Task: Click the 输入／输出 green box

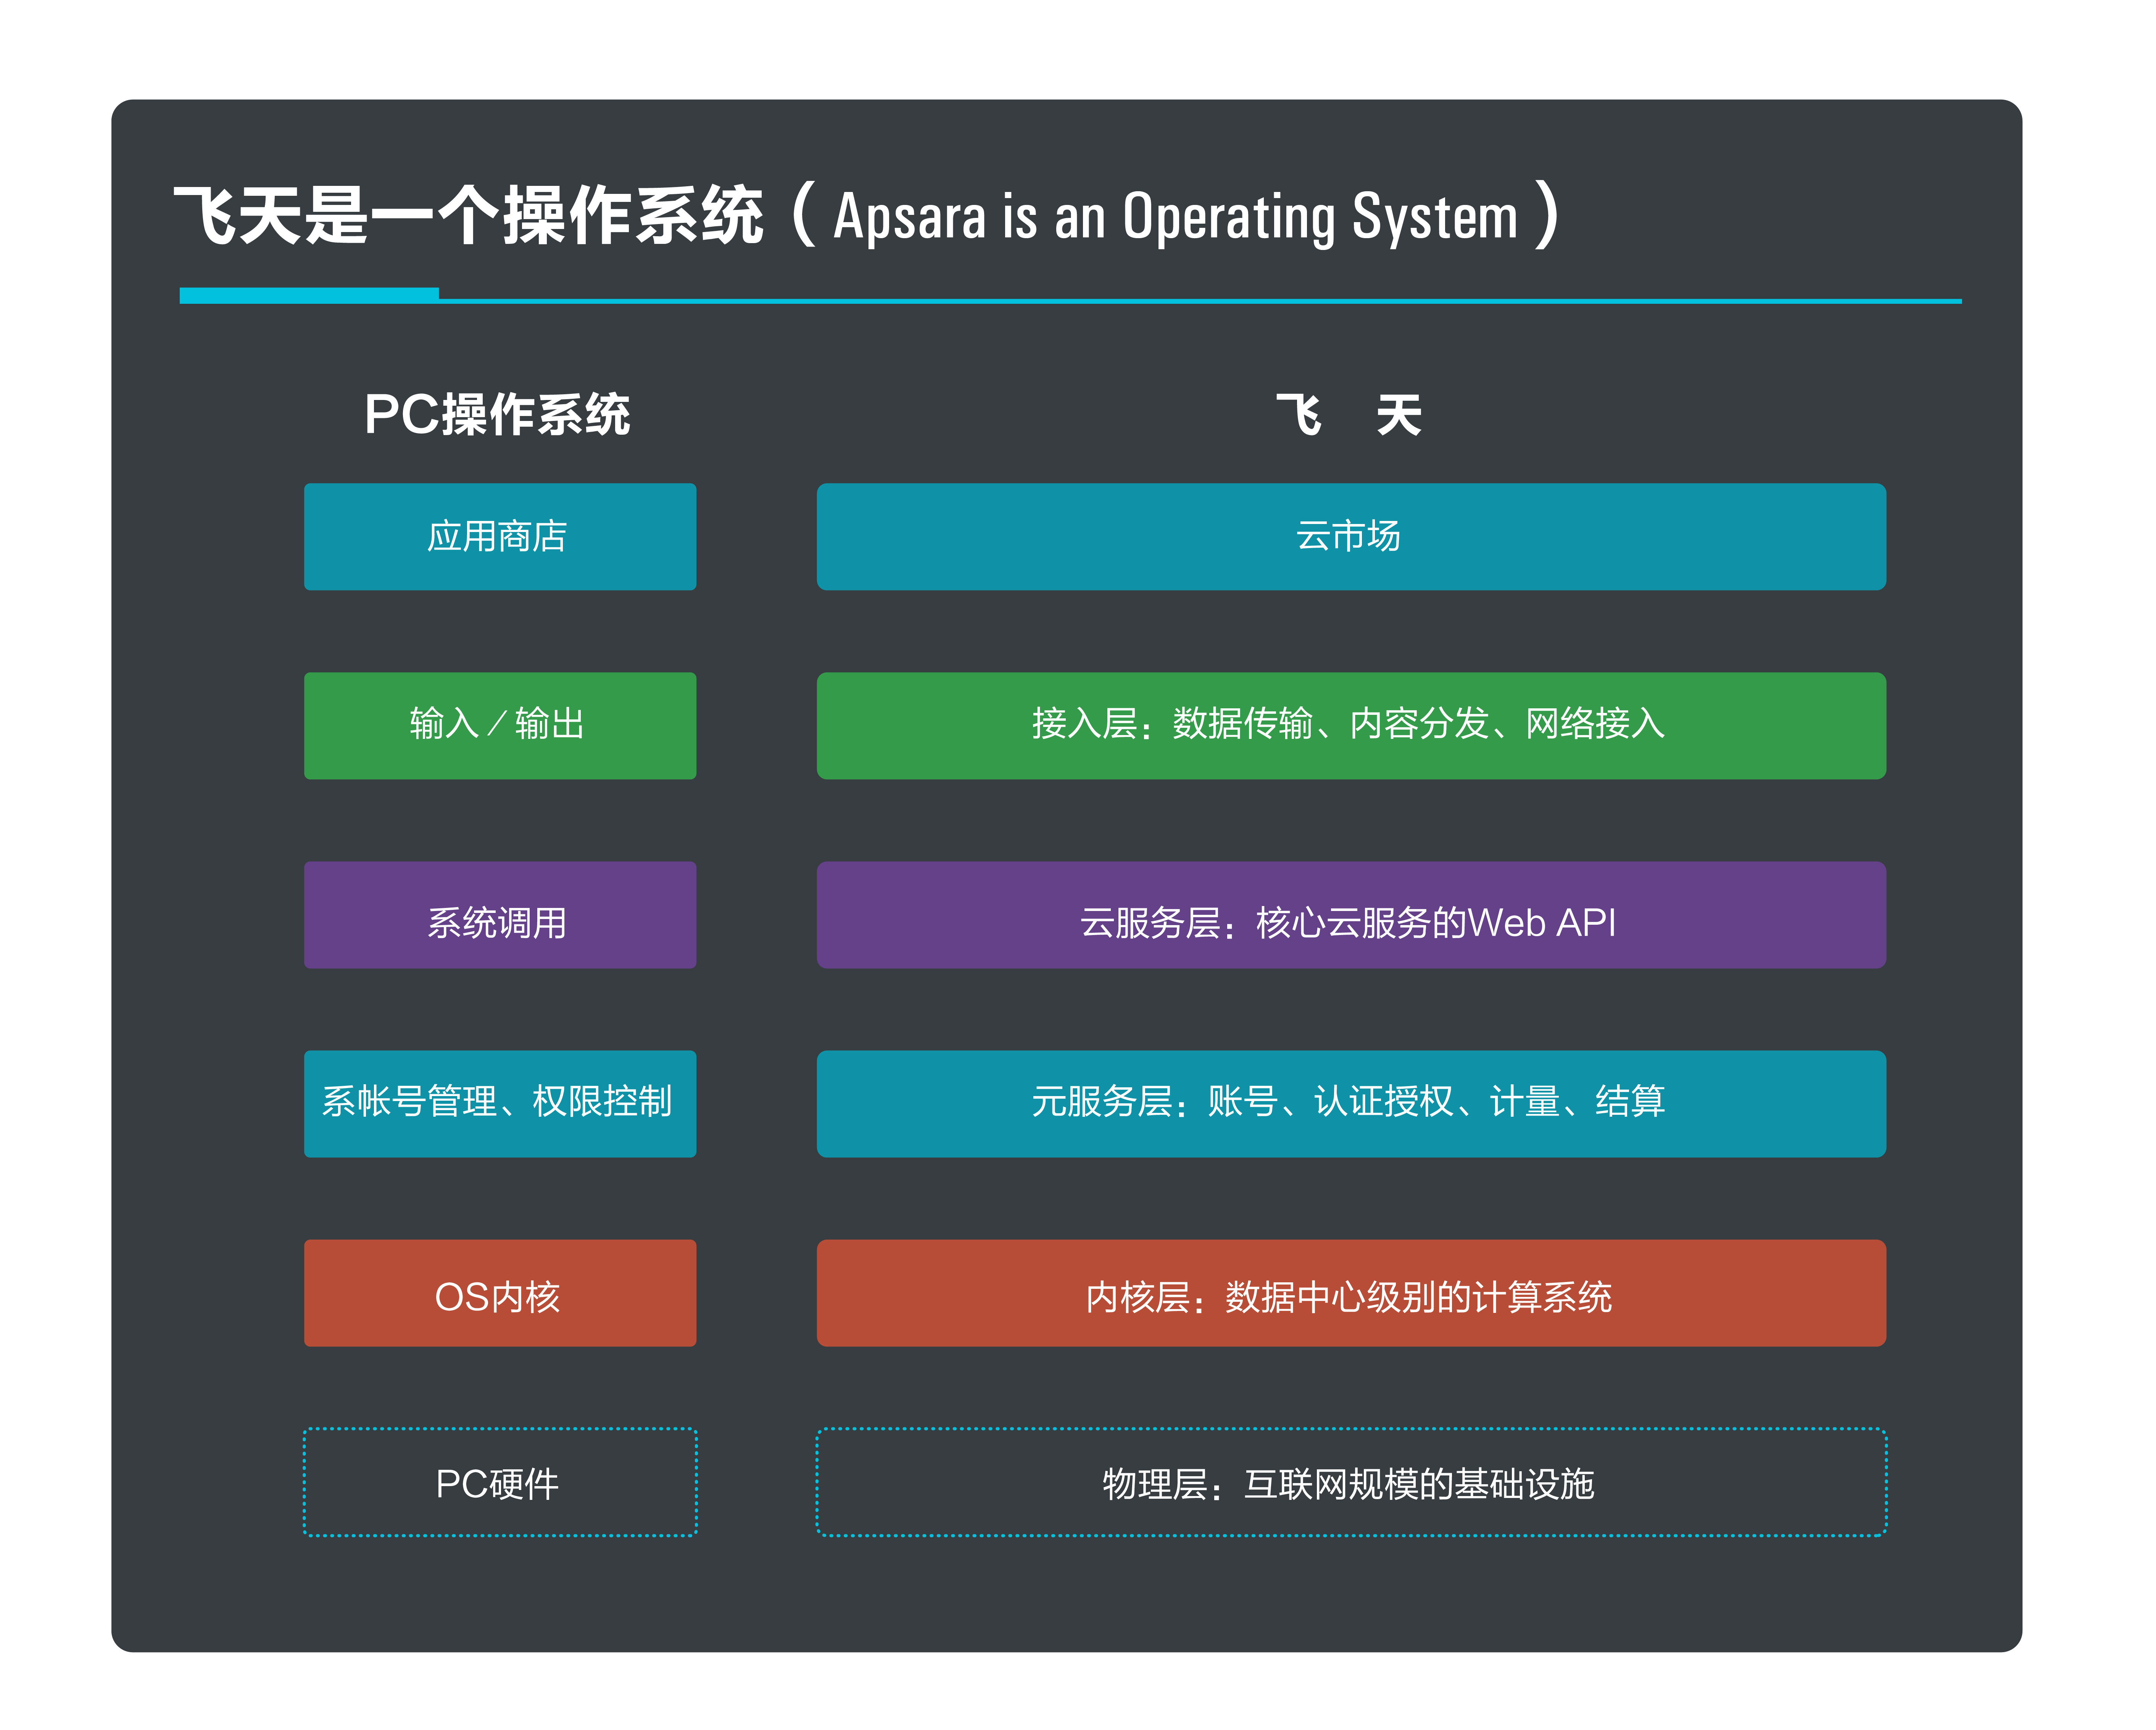Action: 499,725
